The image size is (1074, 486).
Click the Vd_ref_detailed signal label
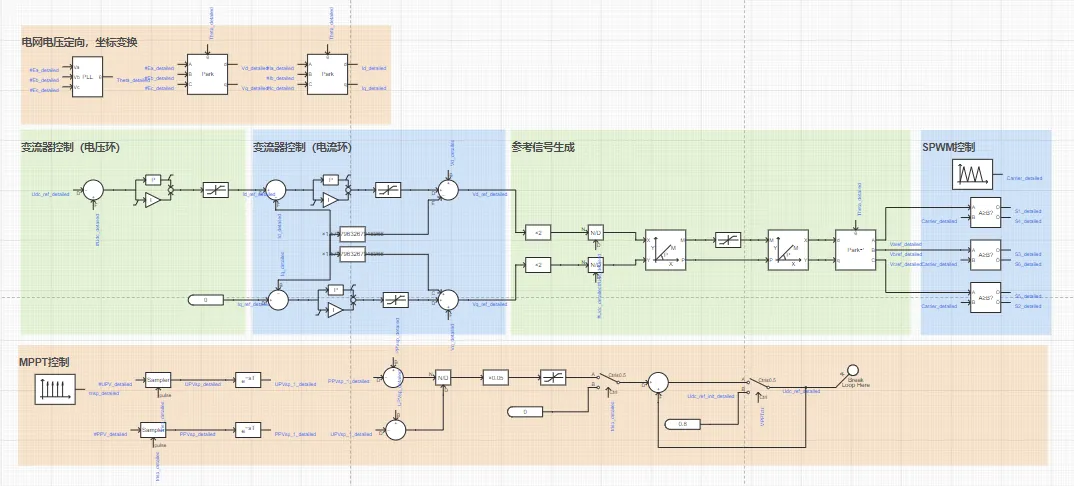(490, 194)
